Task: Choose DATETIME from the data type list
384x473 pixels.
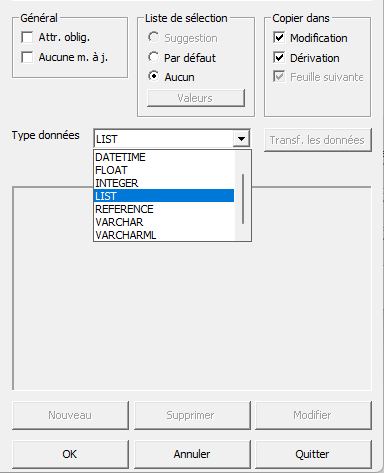Action: click(164, 157)
